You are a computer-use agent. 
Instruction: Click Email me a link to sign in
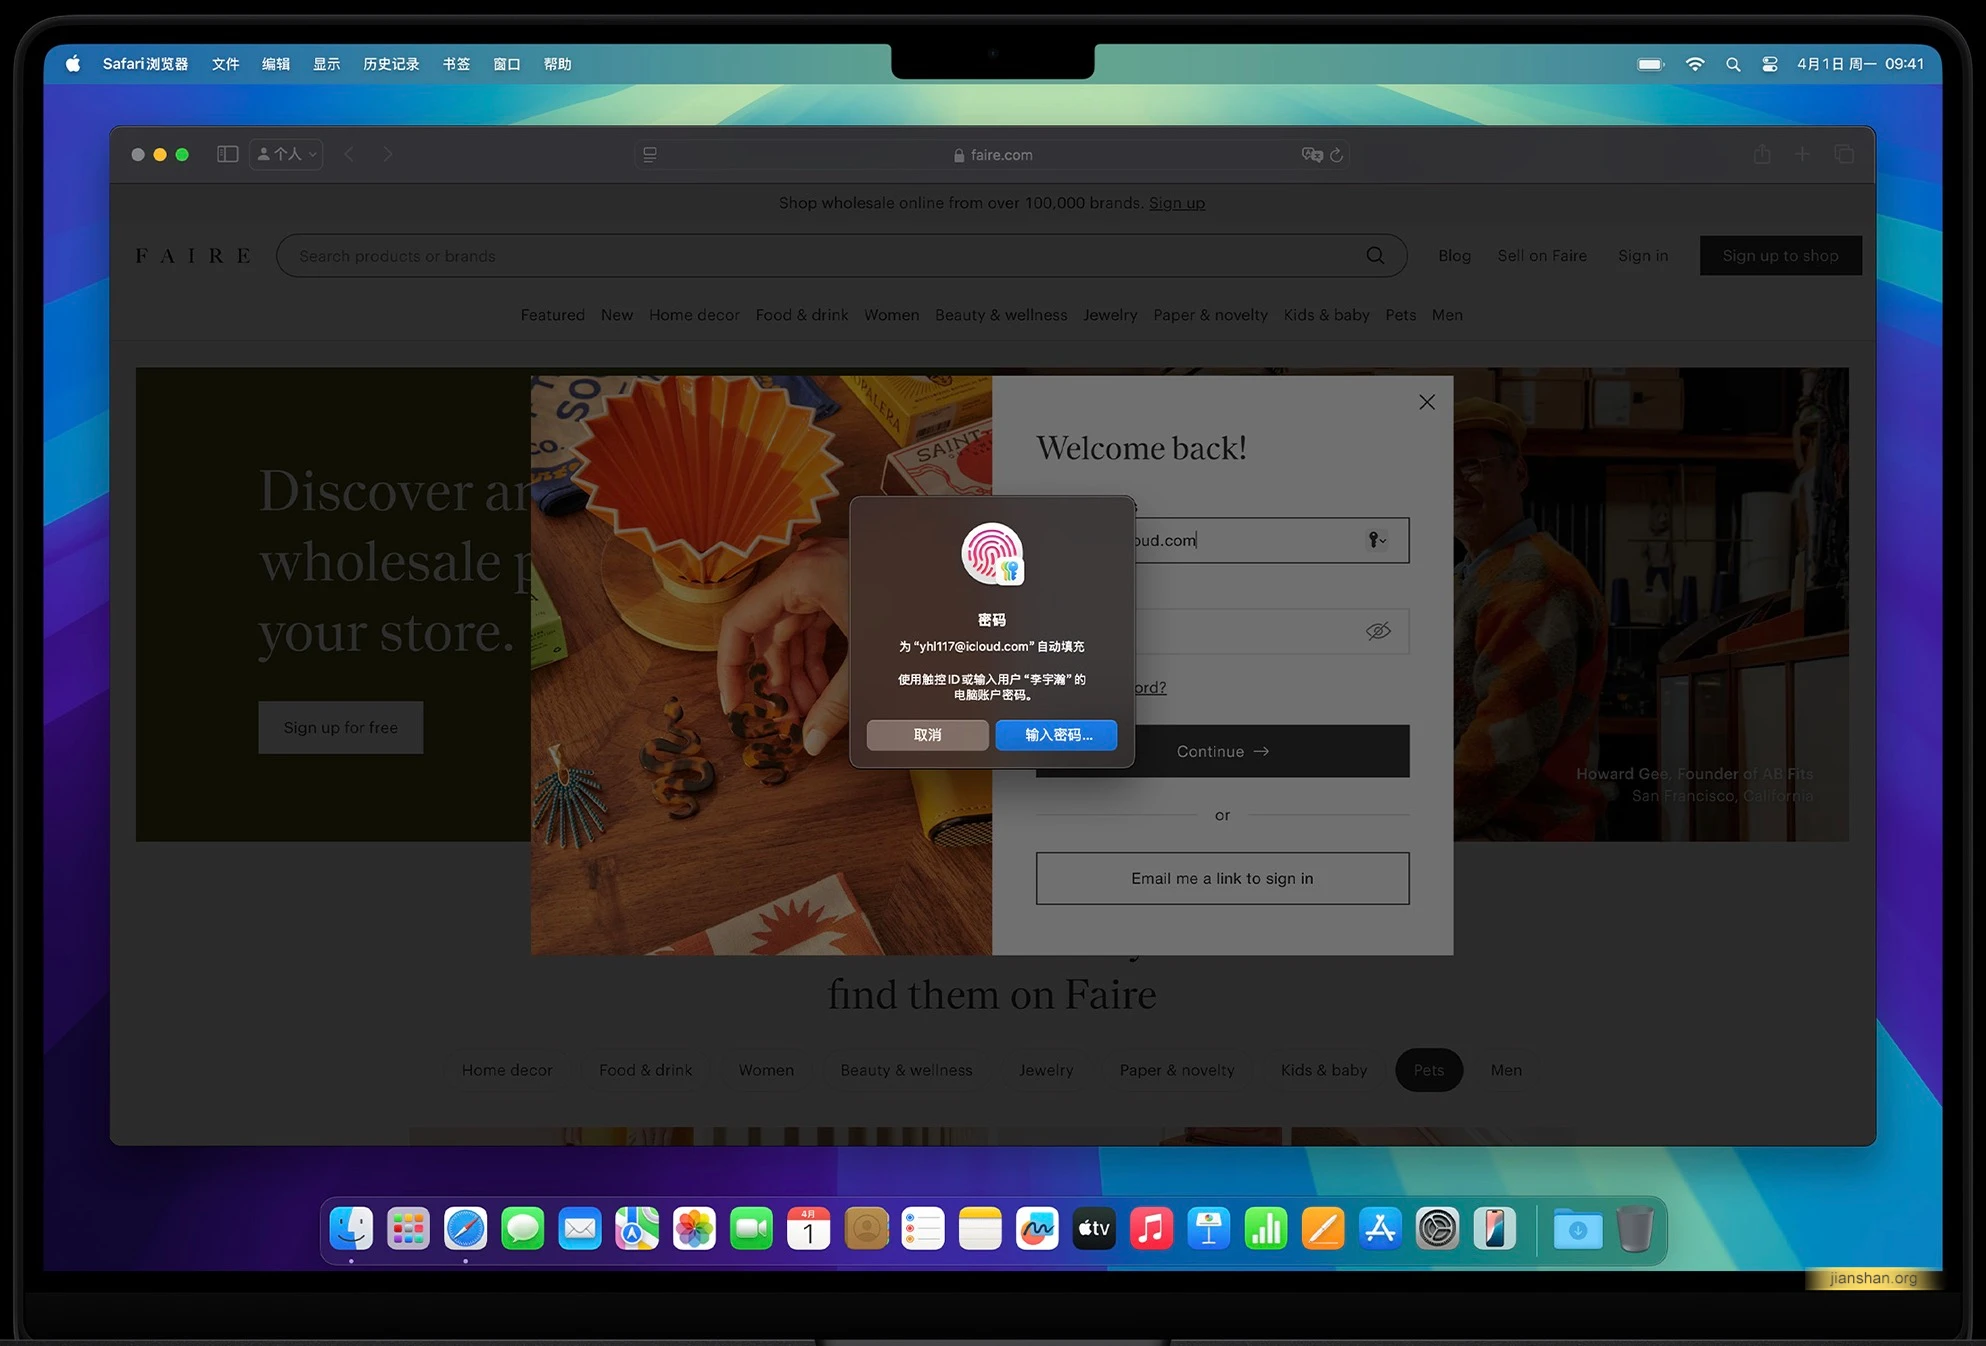pos(1222,878)
